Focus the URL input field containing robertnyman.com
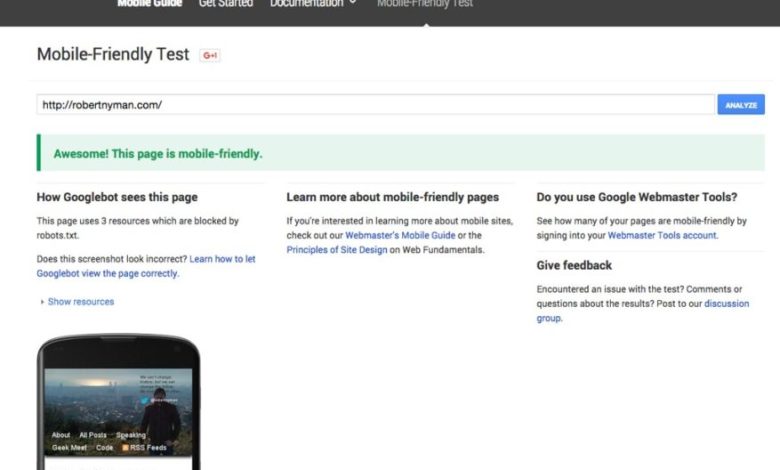The image size is (780, 470). [376, 105]
